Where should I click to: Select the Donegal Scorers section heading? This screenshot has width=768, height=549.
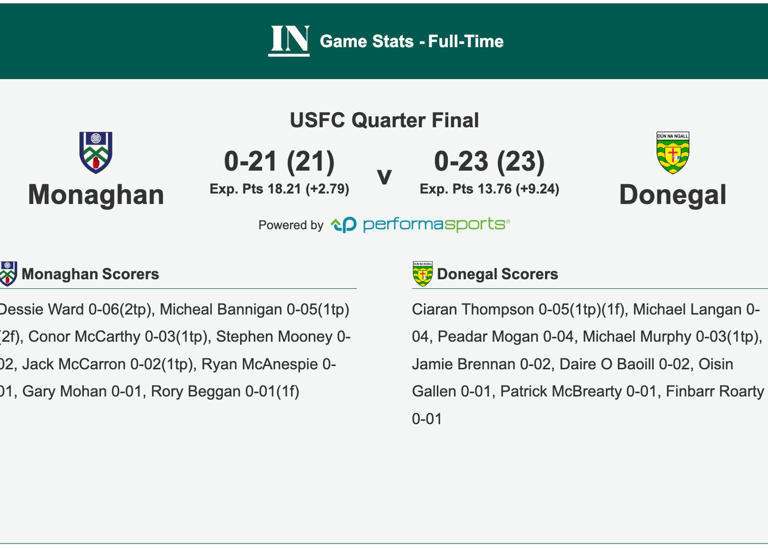[x=497, y=274]
